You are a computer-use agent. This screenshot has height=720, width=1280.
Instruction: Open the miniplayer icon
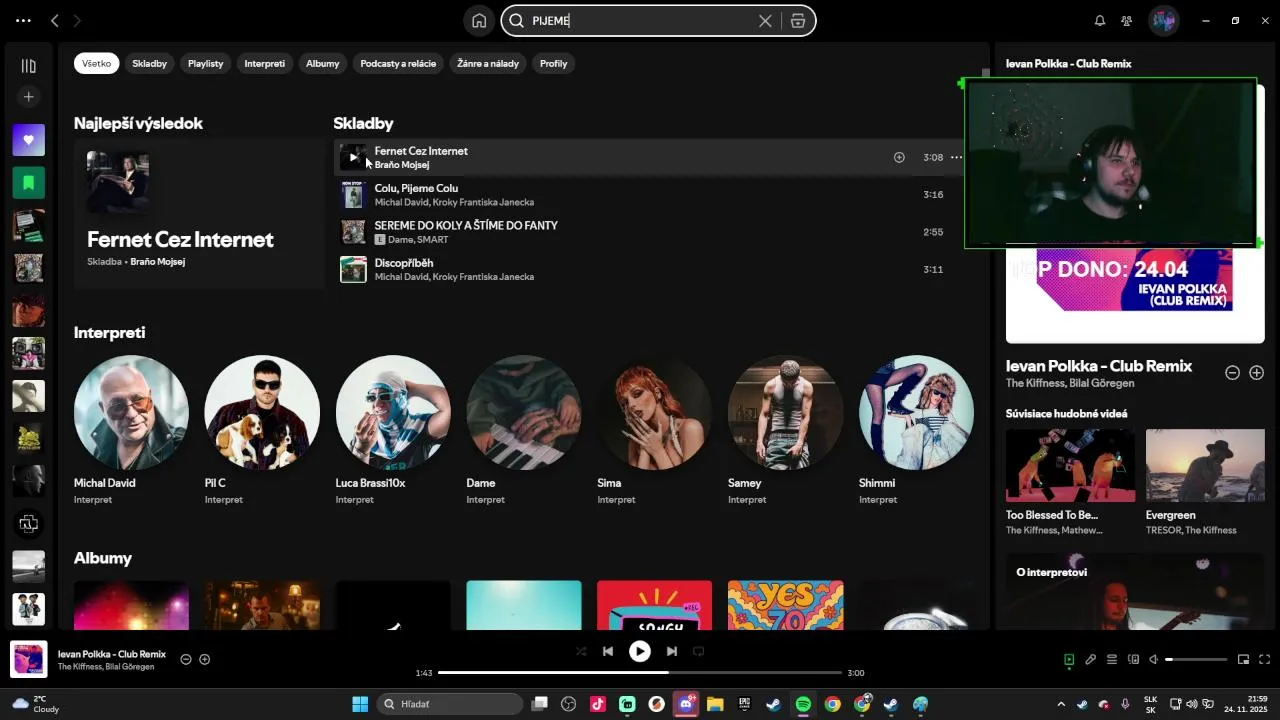[x=1244, y=659]
